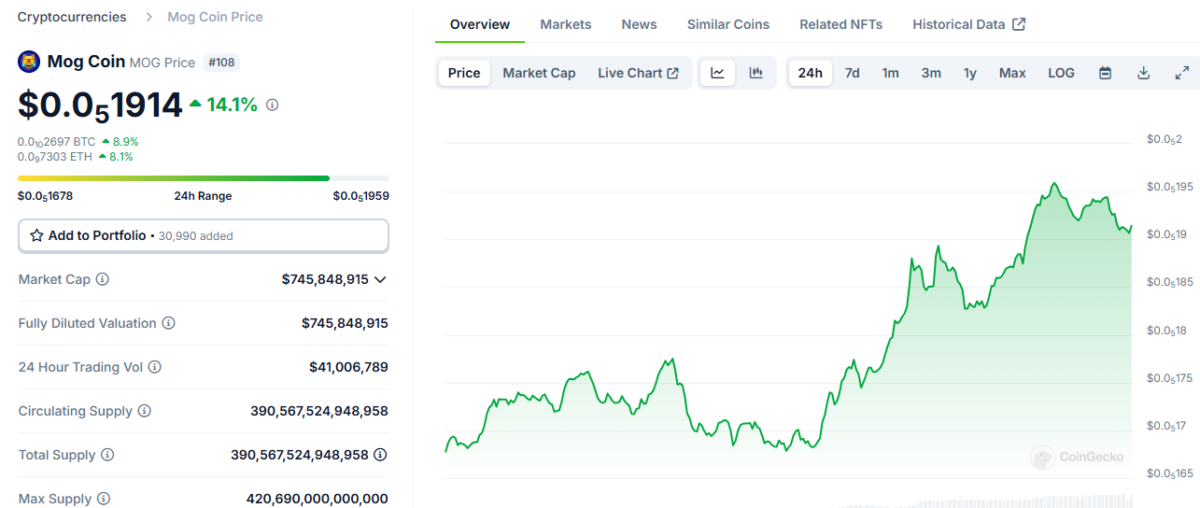Open the calendar date range picker

click(1105, 73)
